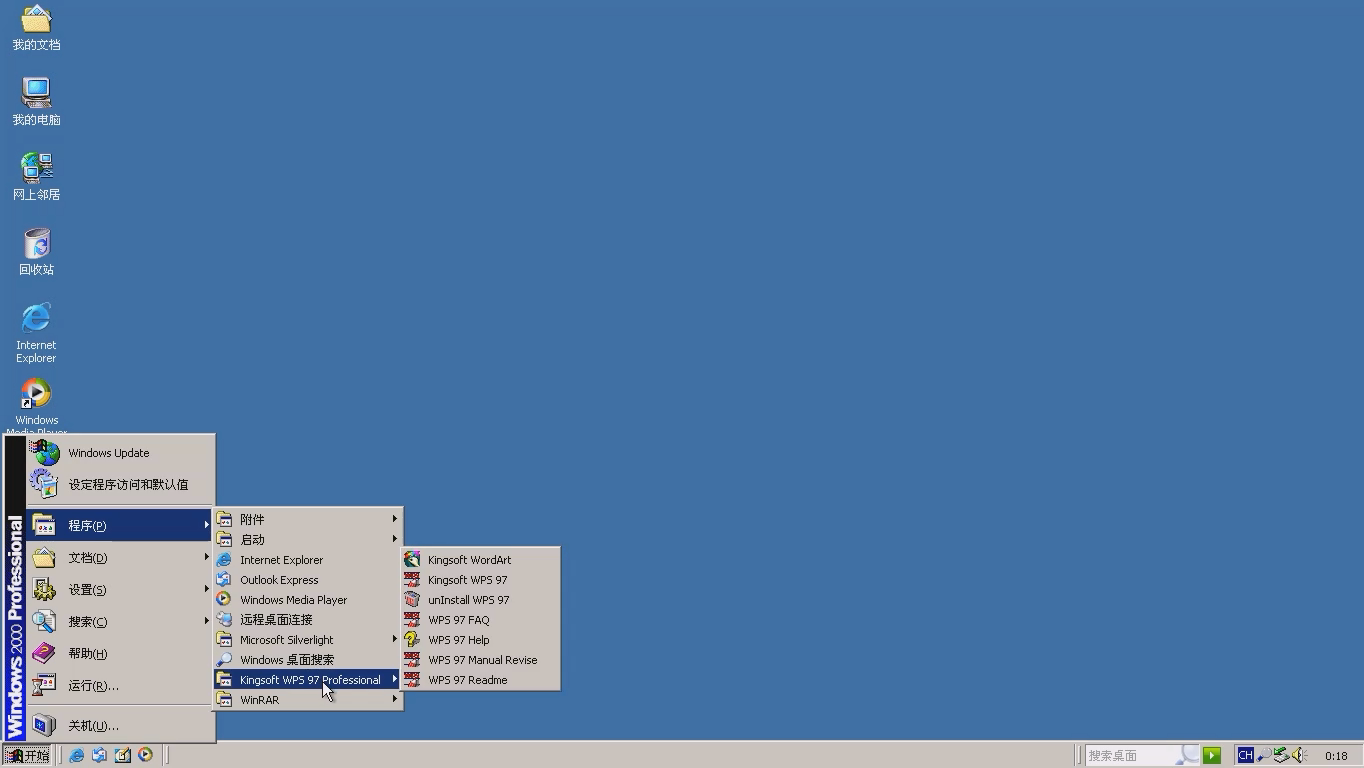Click the 网上邻居 desktop icon
This screenshot has width=1364, height=768.
pyautogui.click(x=36, y=176)
